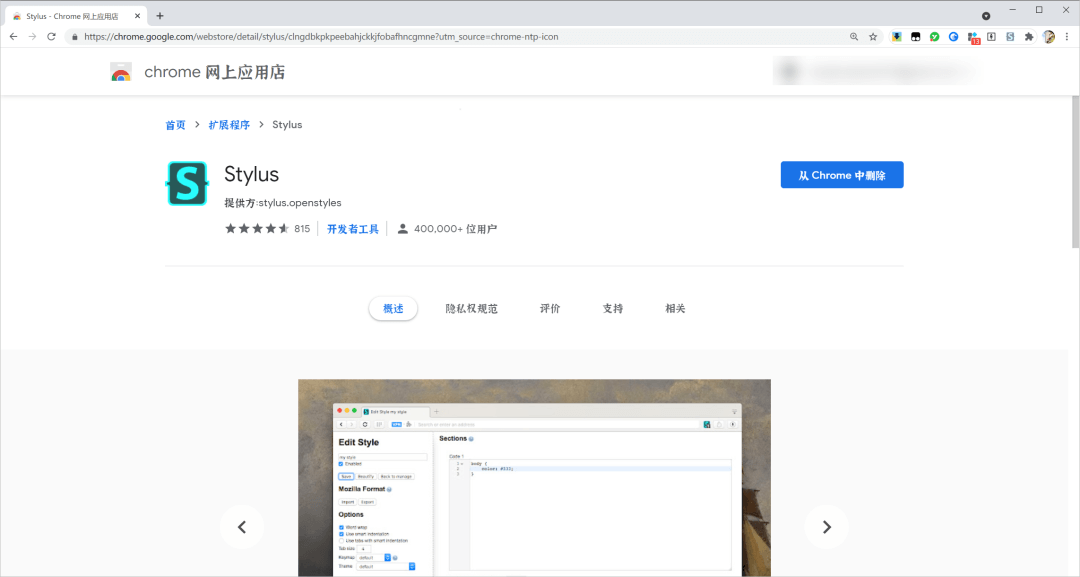Click 从 Chrome 中删除 button

tap(842, 175)
